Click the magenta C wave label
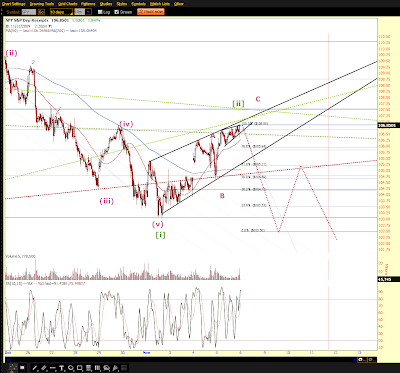The width and height of the screenshot is (400, 373). pyautogui.click(x=258, y=99)
